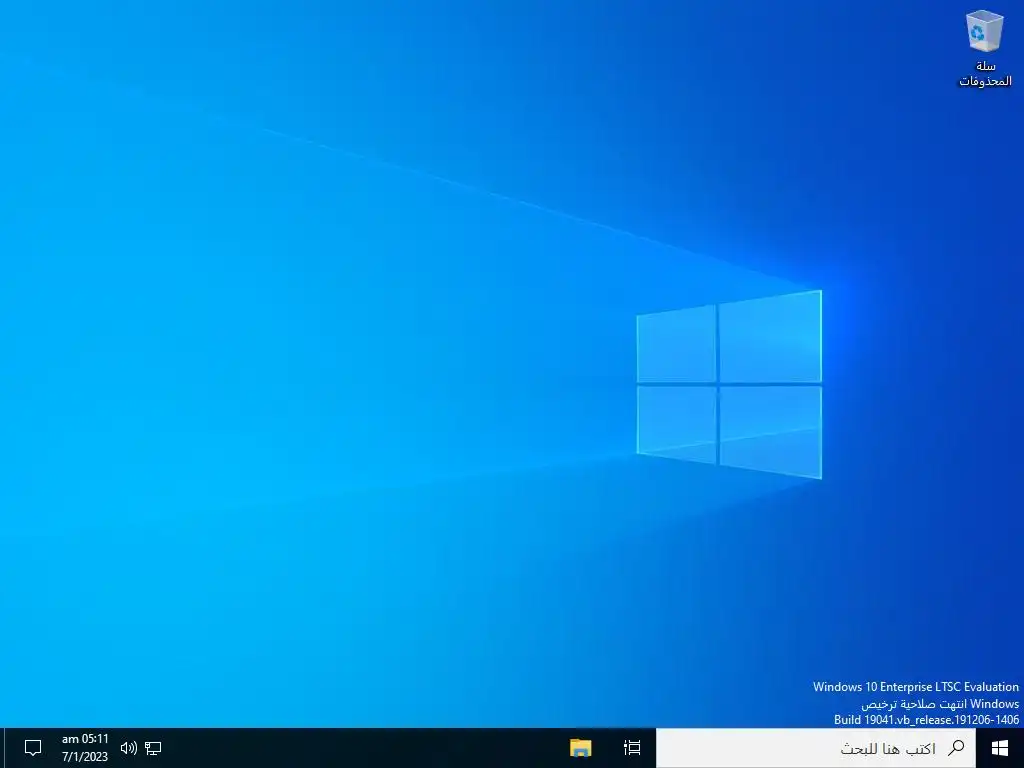Open clock showing 05:11 am

pos(85,748)
